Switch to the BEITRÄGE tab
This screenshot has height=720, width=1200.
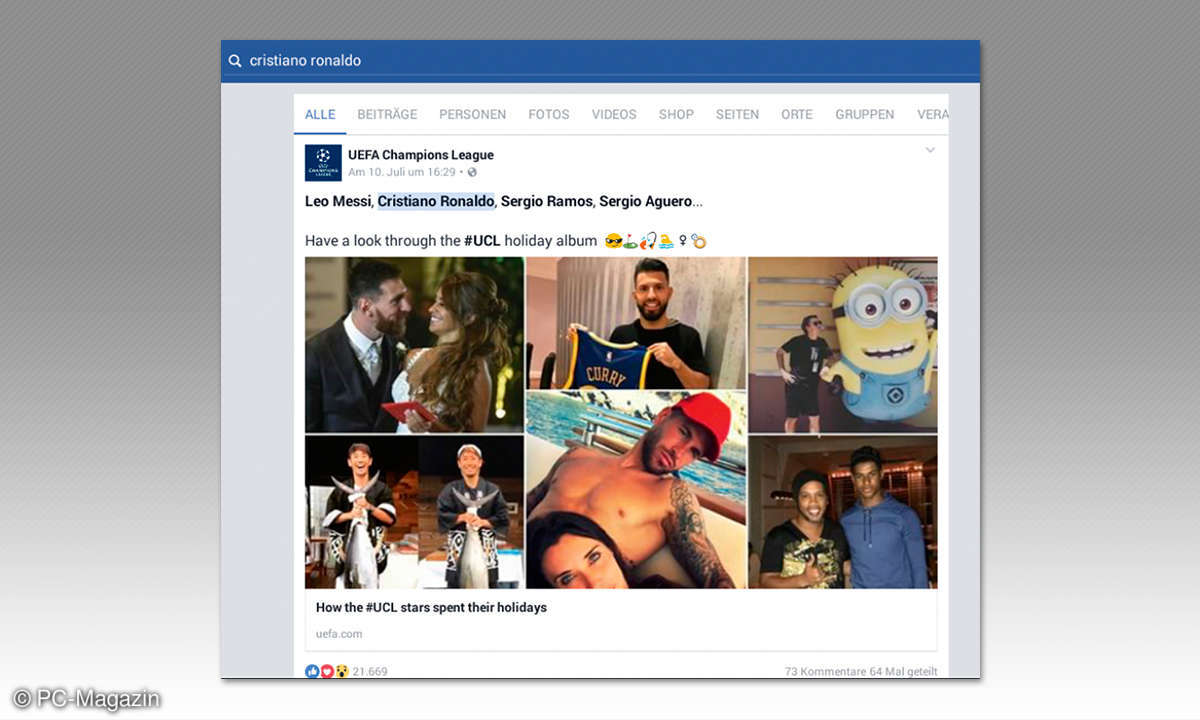[387, 115]
